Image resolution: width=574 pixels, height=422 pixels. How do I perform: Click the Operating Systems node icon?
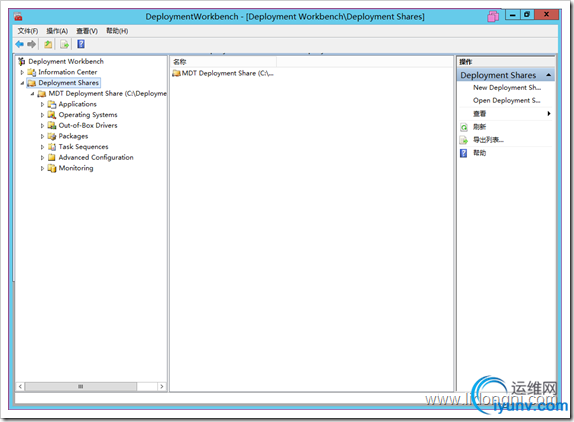(x=52, y=115)
